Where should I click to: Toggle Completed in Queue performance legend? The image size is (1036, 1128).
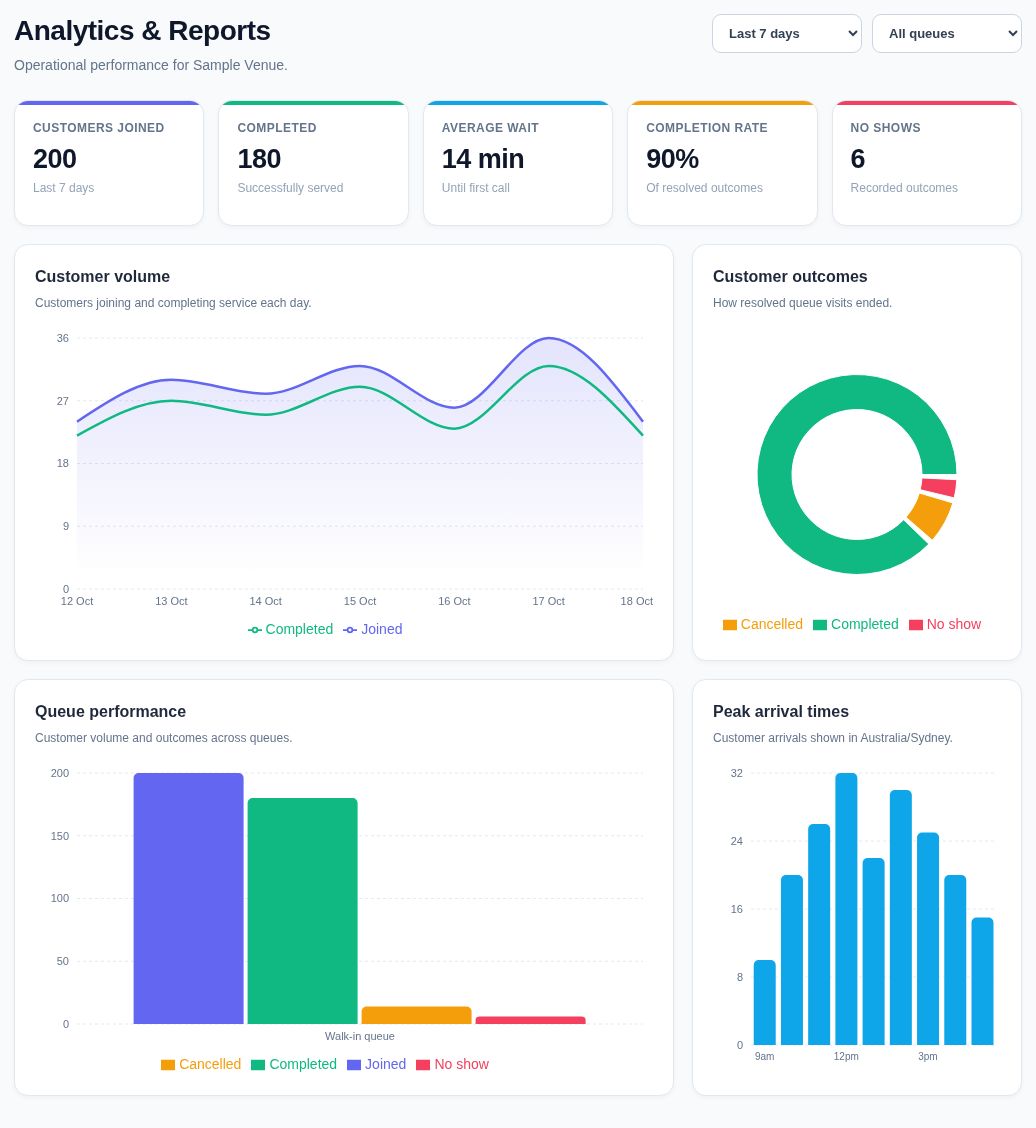294,1065
